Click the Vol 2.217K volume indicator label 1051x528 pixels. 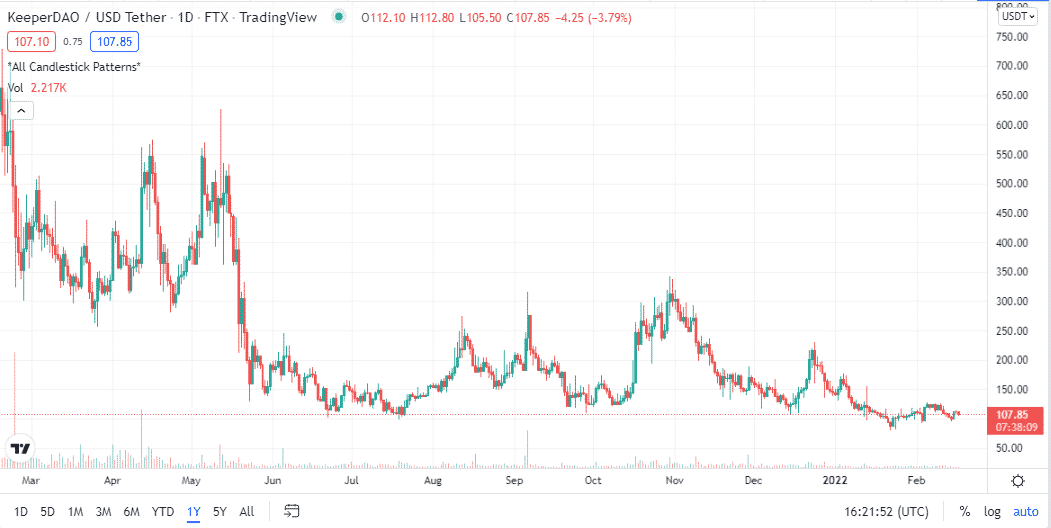[38, 88]
